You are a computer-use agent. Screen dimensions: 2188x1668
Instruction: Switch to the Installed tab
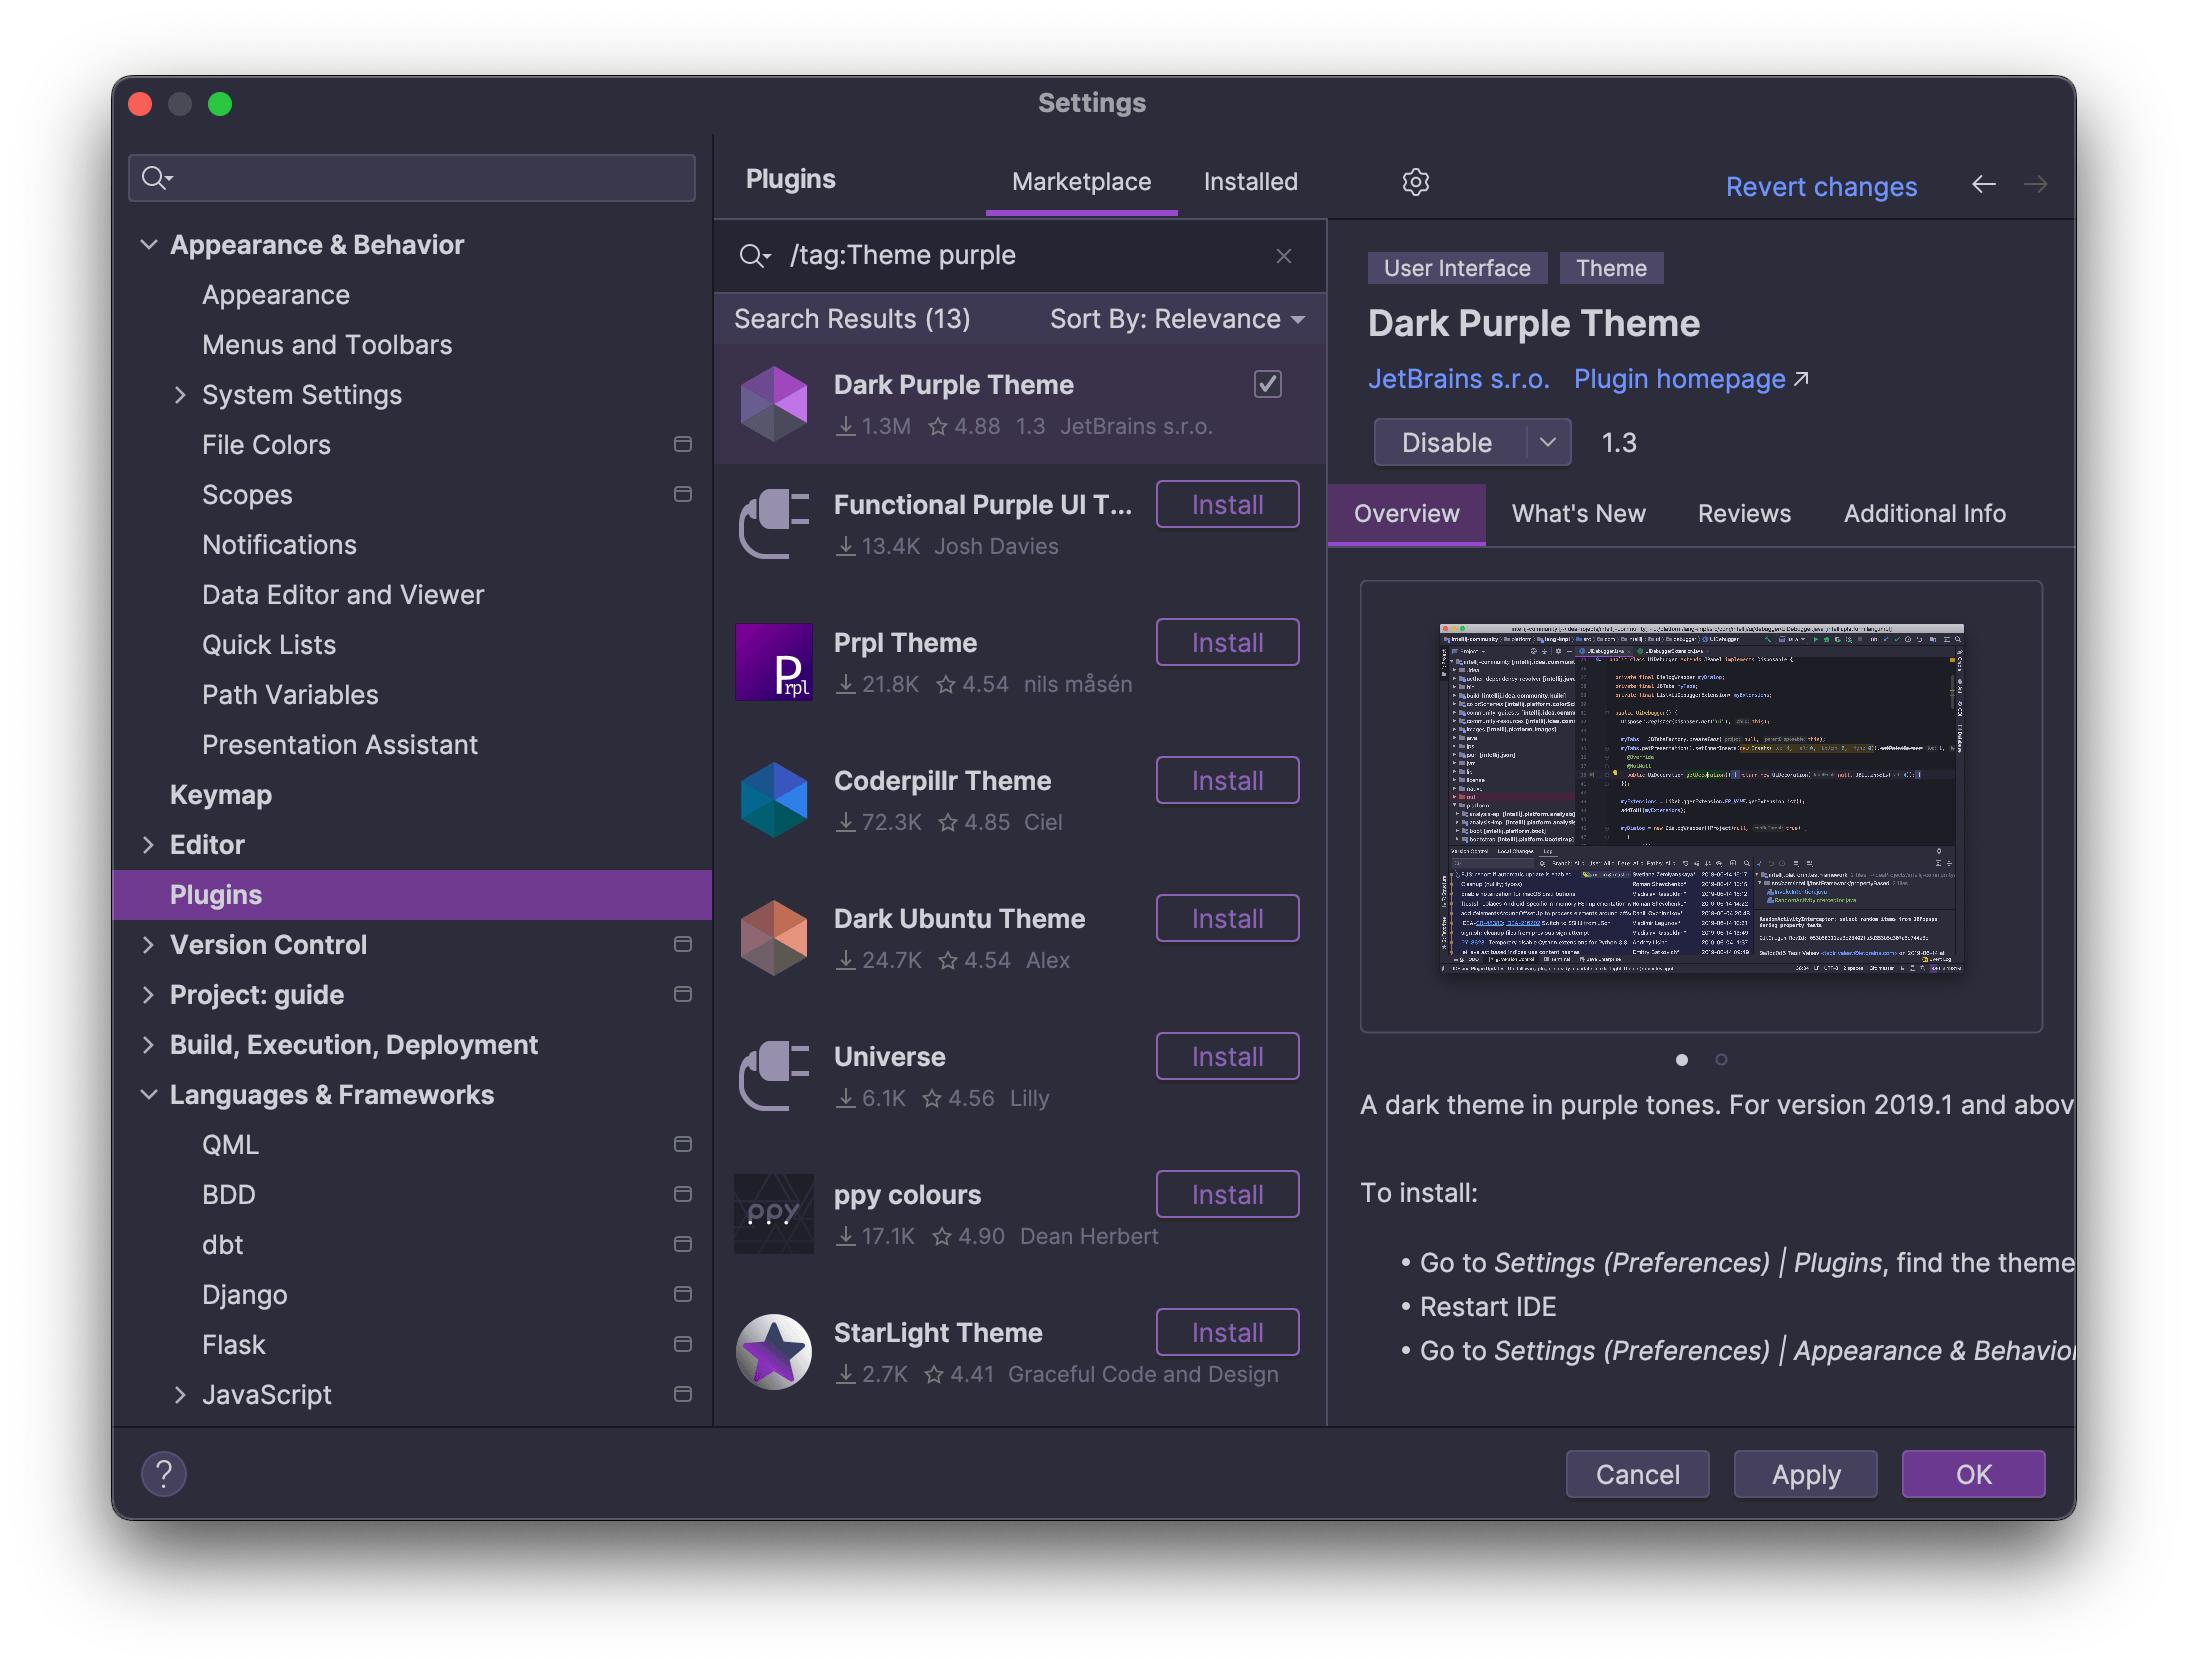(x=1249, y=181)
